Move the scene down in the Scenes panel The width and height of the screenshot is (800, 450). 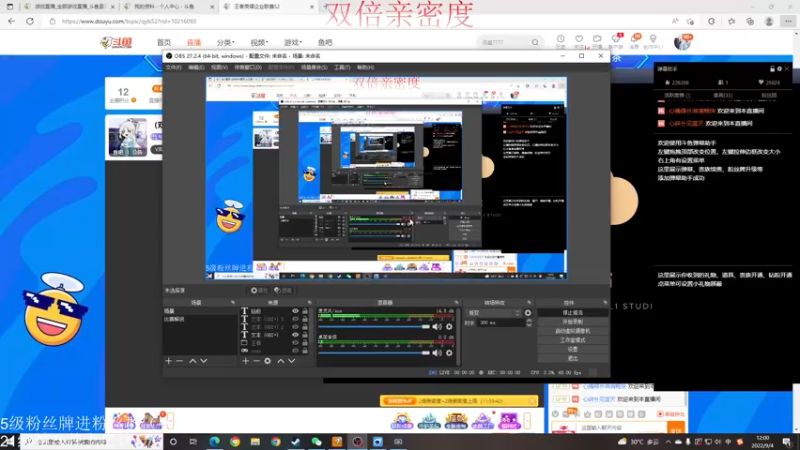[204, 361]
